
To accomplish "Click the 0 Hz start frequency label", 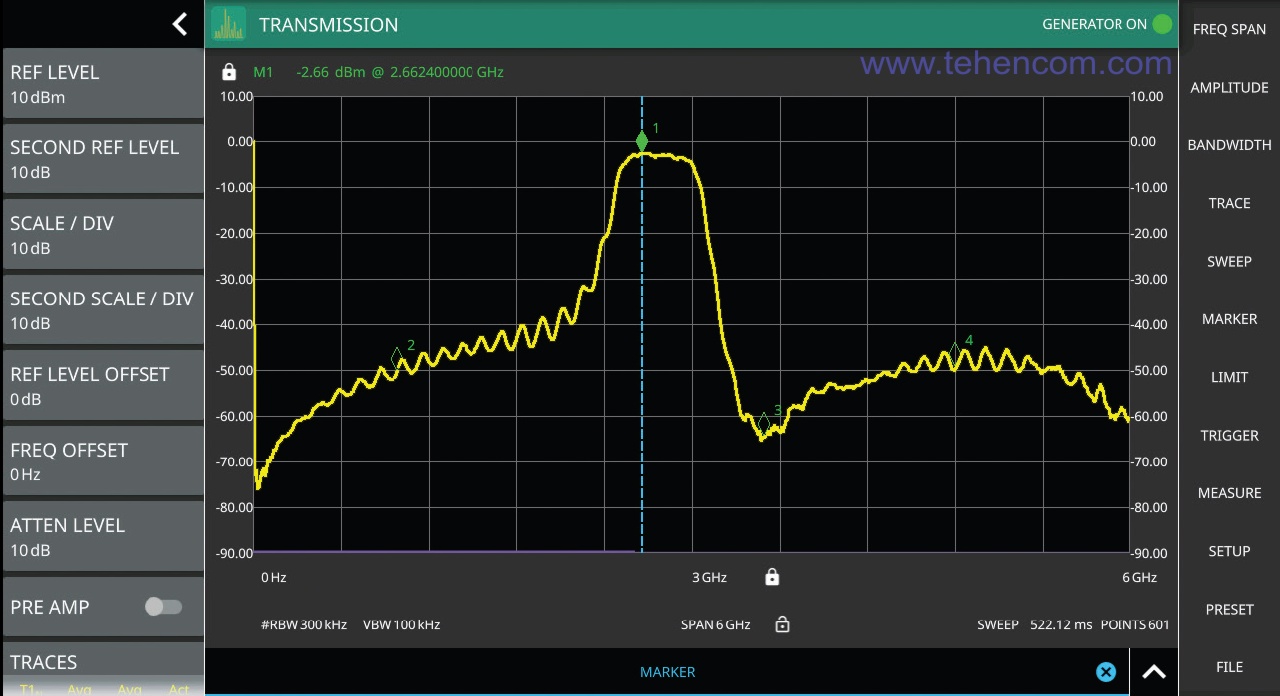I will (x=274, y=577).
